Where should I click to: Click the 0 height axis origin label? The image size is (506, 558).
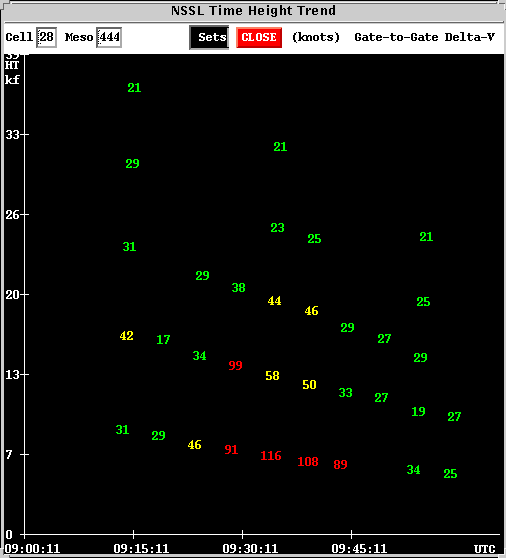9,535
